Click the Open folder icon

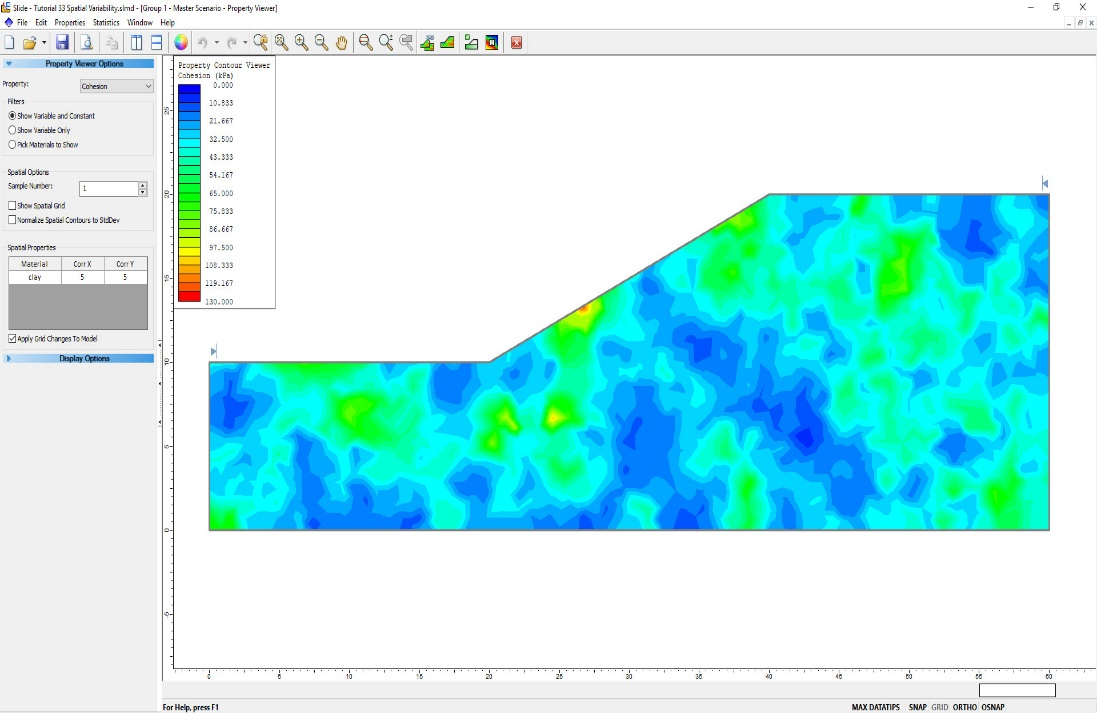29,43
